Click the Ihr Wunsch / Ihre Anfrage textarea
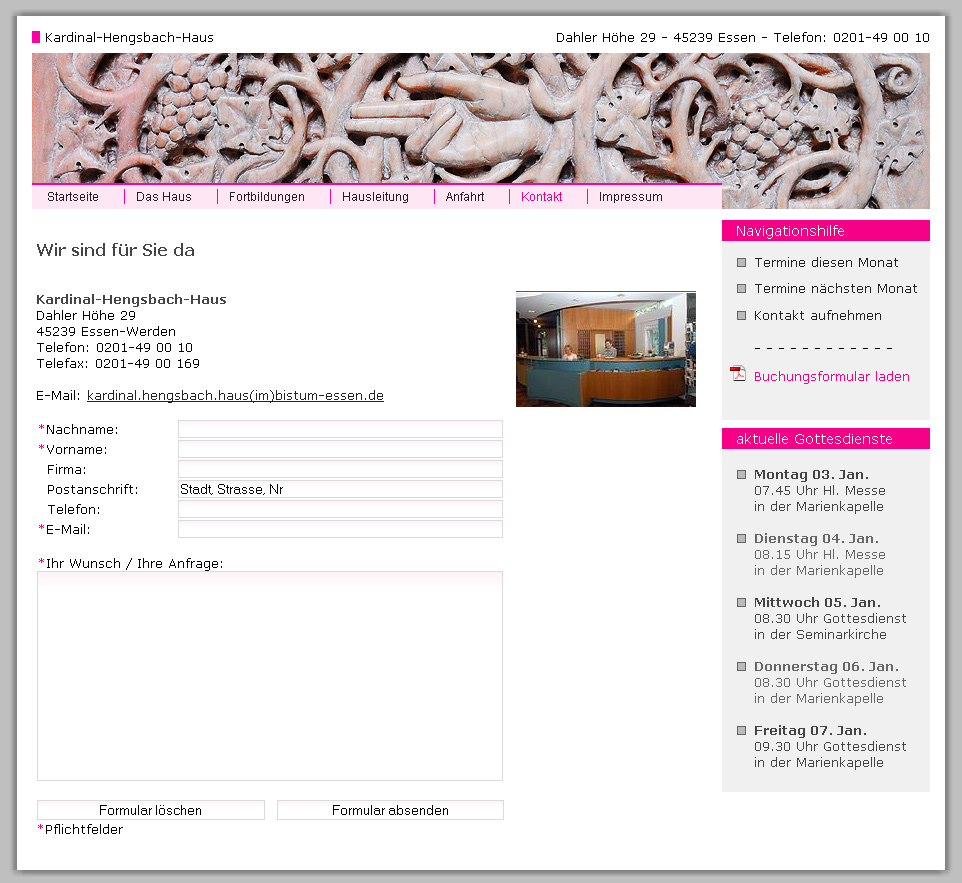The height and width of the screenshot is (883, 962). [x=270, y=676]
